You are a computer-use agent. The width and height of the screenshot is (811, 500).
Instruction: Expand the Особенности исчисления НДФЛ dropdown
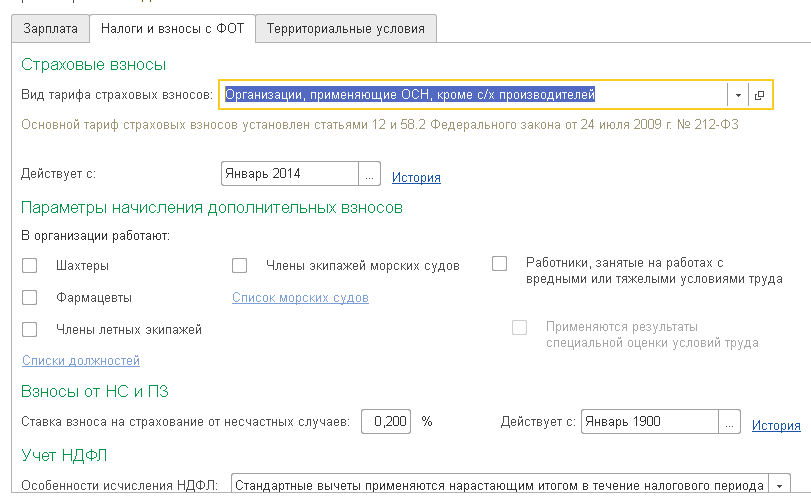click(779, 485)
